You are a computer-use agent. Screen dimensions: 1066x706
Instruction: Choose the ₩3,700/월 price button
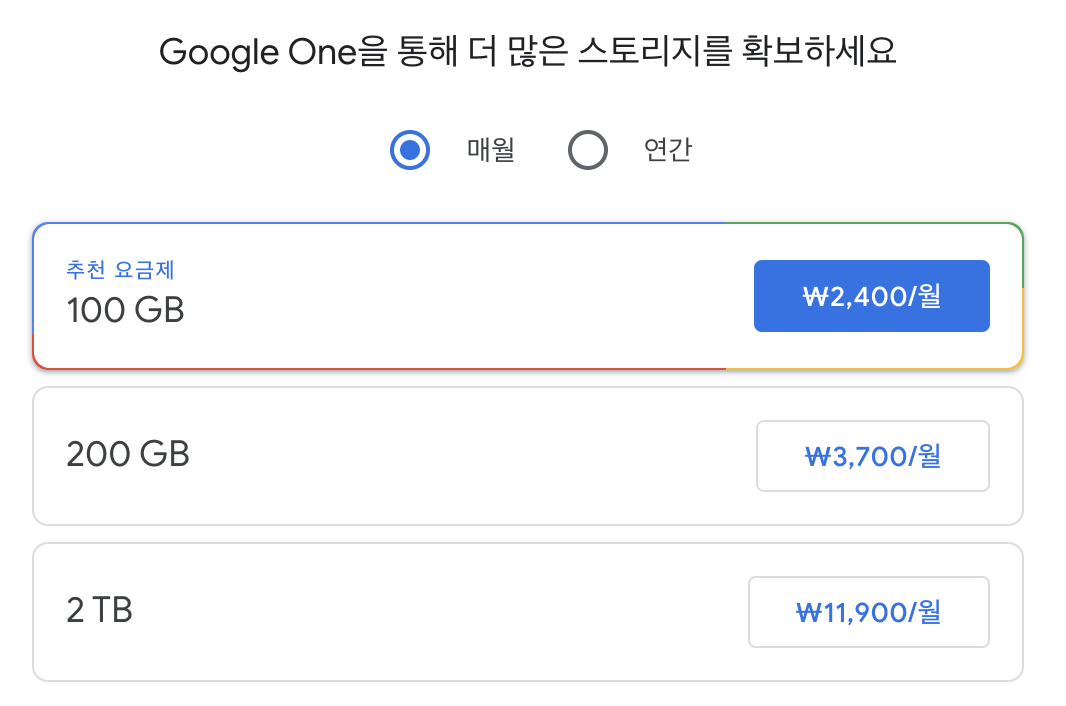point(873,456)
